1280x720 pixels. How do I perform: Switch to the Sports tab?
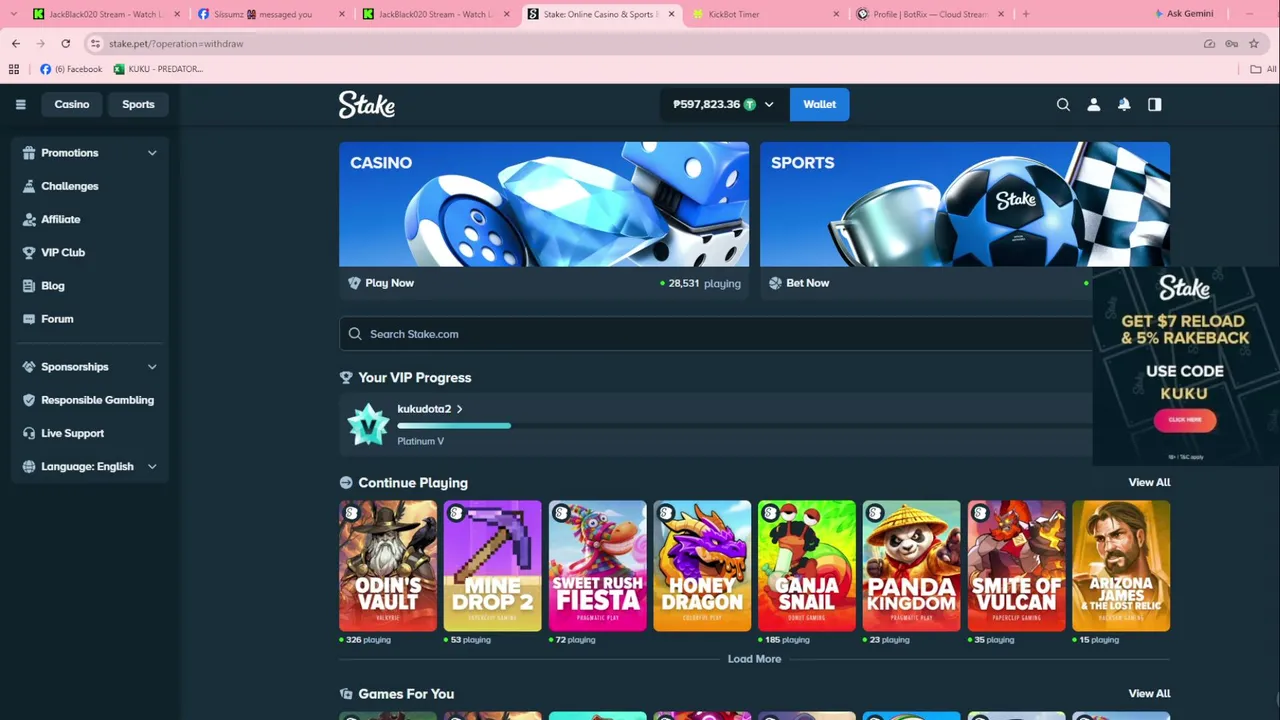[138, 104]
